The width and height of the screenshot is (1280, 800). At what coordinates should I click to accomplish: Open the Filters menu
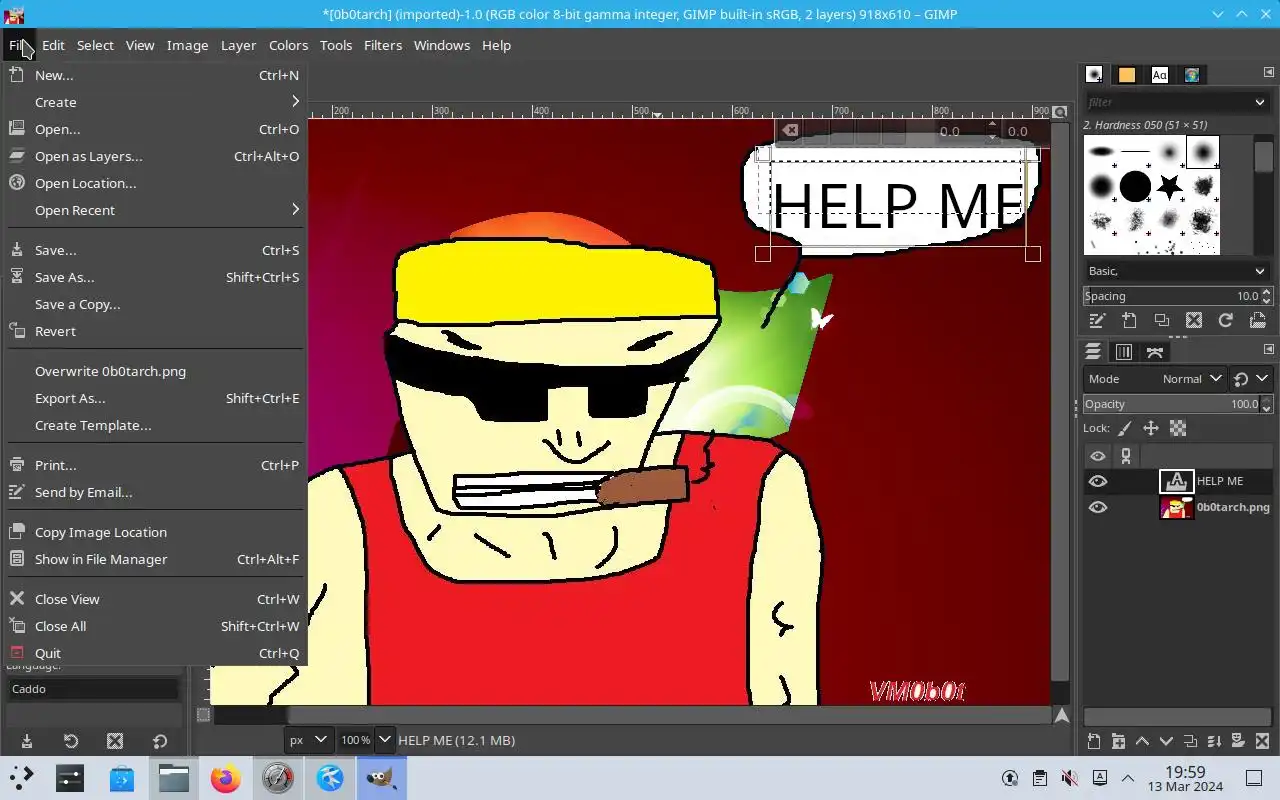tap(382, 45)
